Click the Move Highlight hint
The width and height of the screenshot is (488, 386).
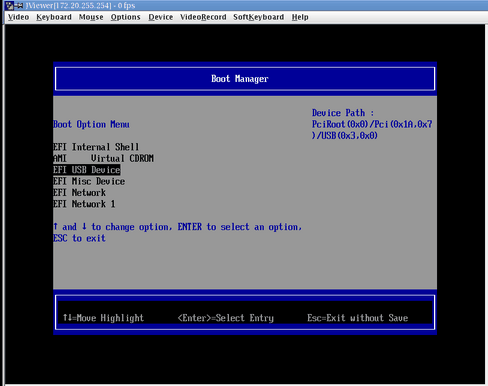pyautogui.click(x=103, y=318)
